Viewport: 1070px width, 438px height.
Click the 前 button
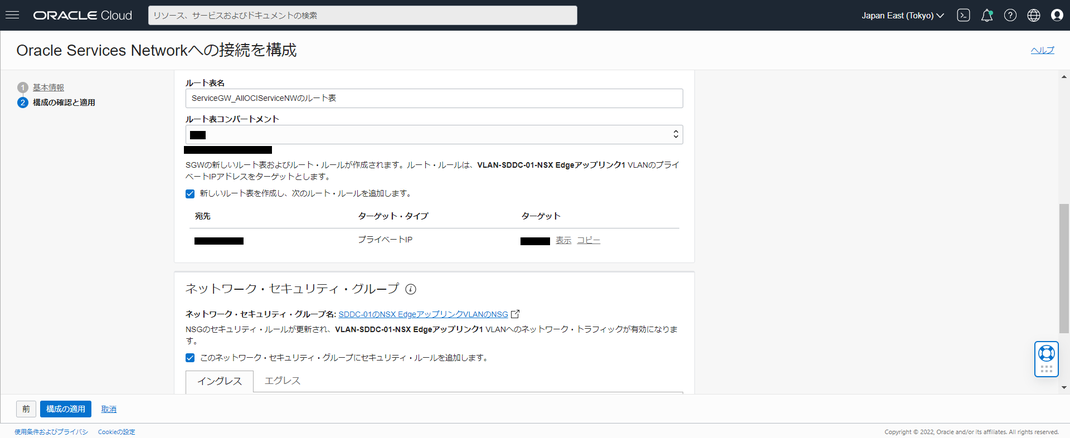click(25, 409)
